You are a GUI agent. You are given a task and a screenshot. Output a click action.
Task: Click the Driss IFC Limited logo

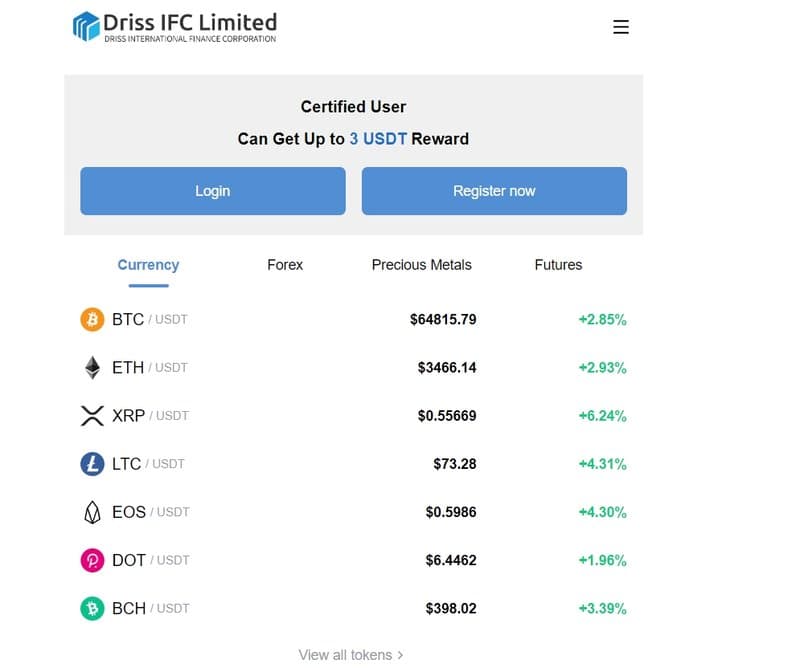pyautogui.click(x=175, y=26)
